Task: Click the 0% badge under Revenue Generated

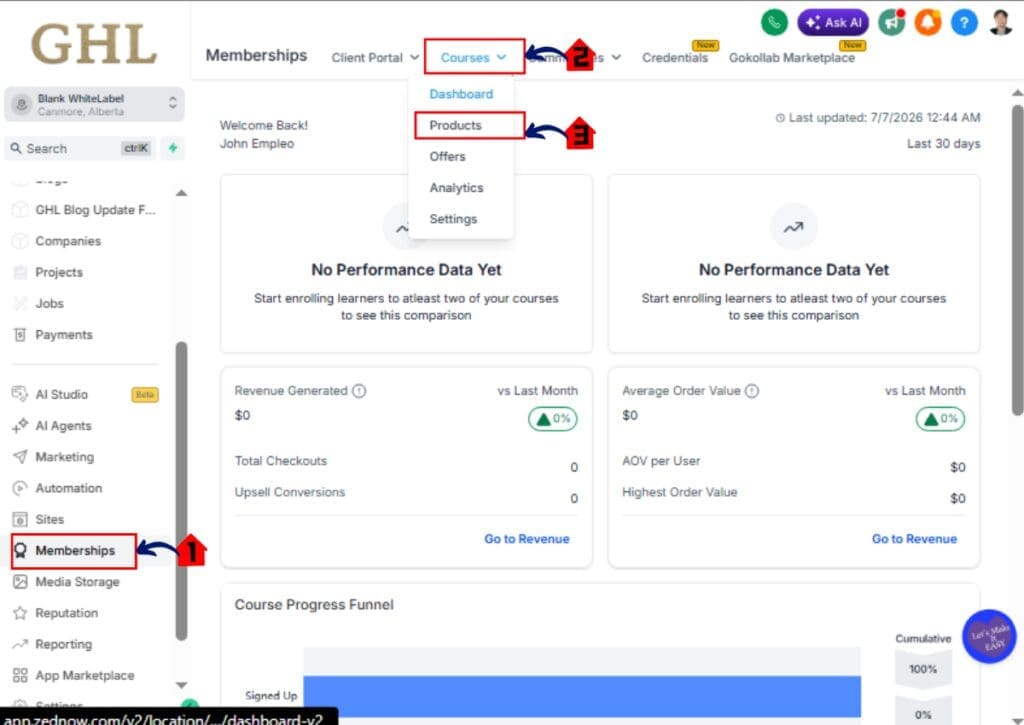Action: point(552,419)
